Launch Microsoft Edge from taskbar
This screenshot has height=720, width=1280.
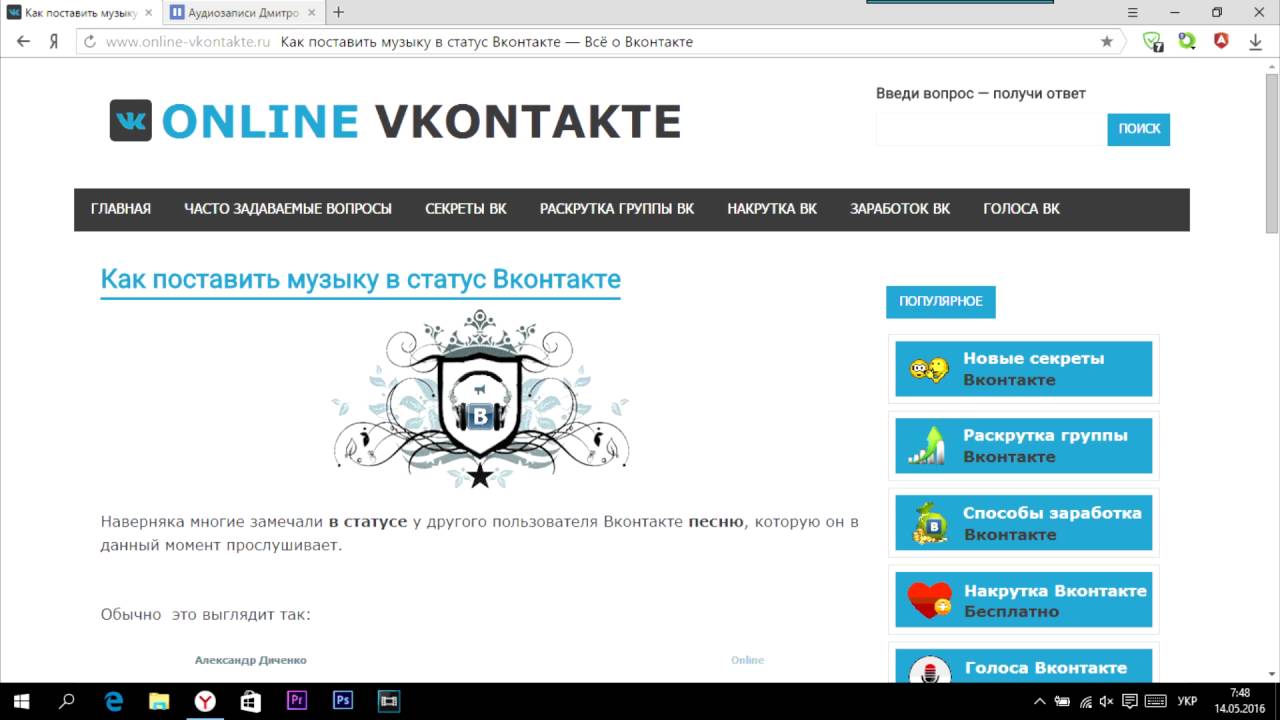point(113,701)
